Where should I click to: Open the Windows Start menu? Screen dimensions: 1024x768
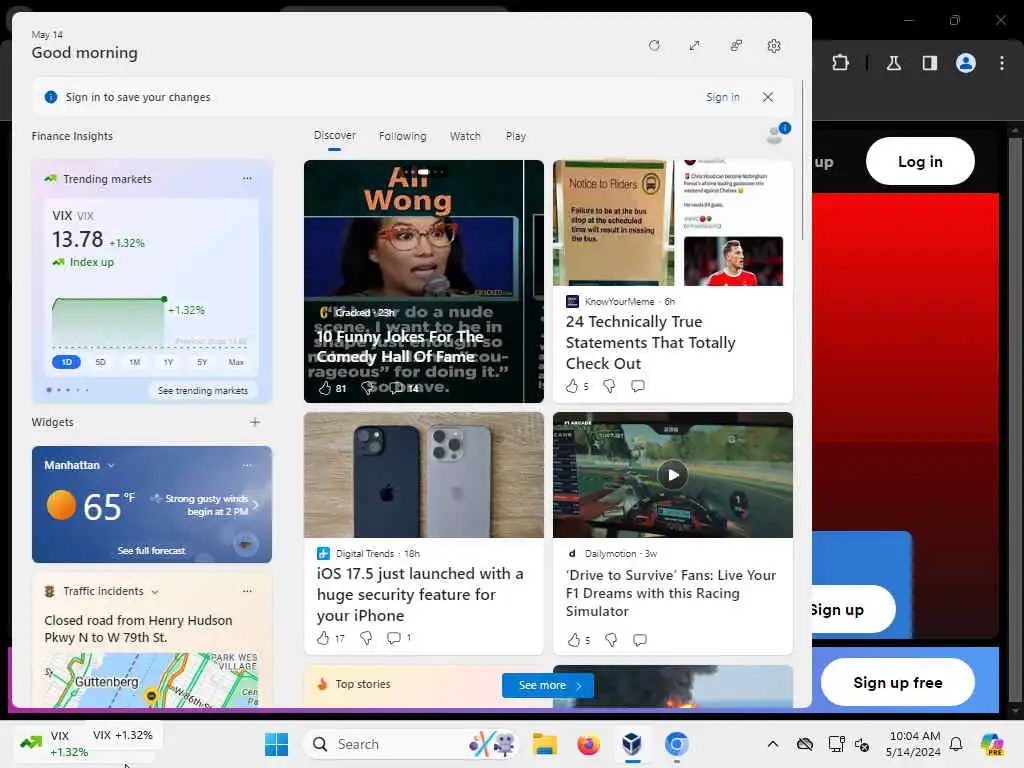coord(276,744)
